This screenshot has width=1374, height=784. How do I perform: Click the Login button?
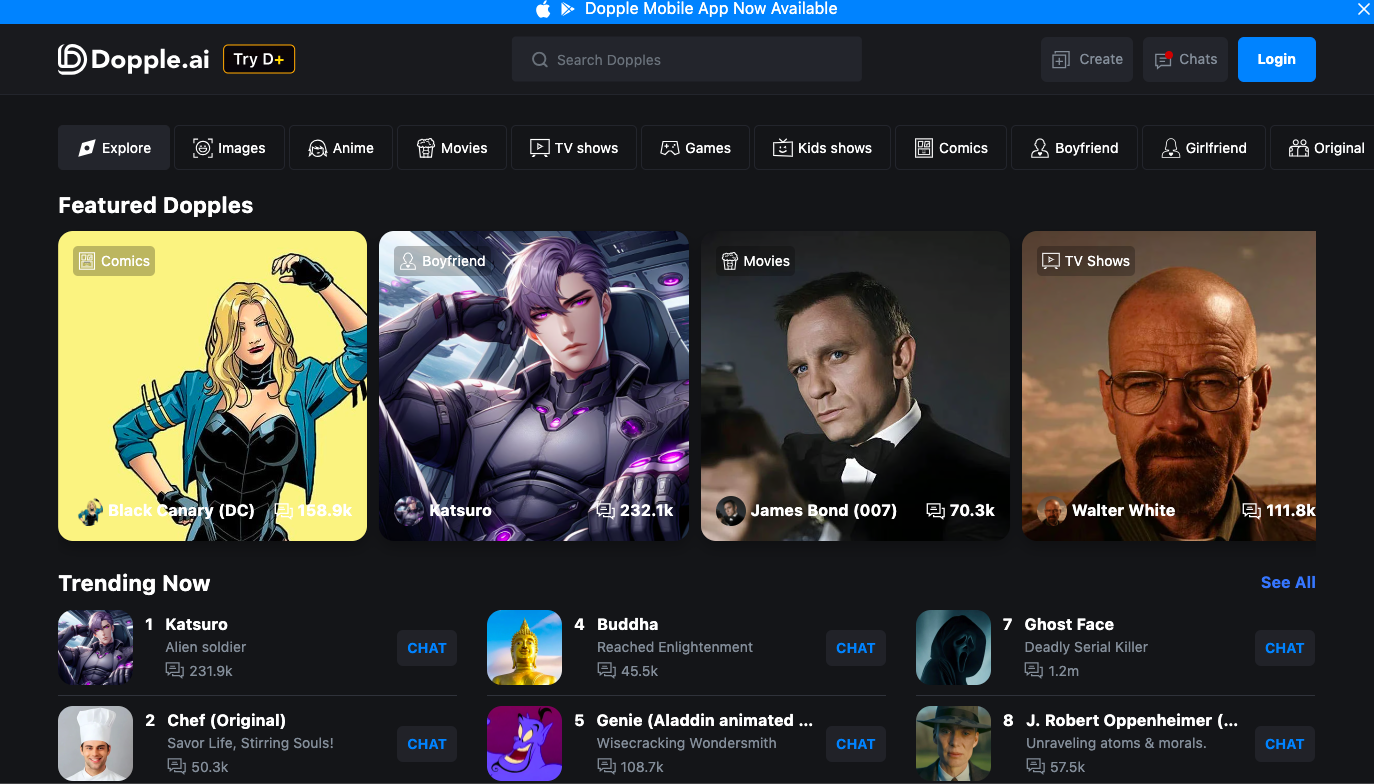tap(1276, 59)
